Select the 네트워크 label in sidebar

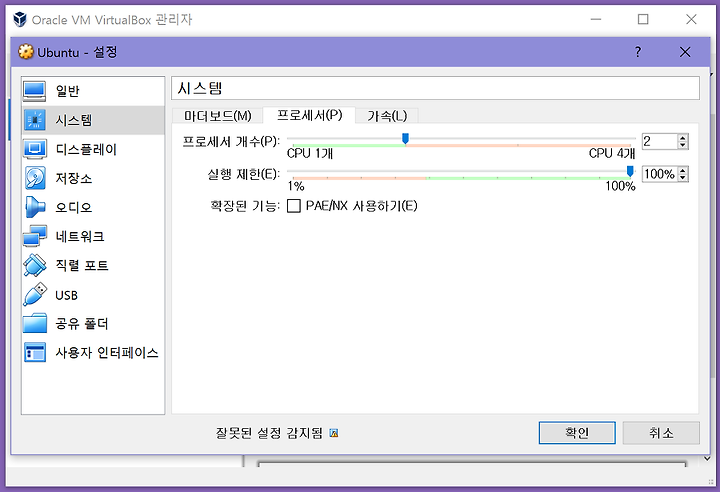point(80,236)
